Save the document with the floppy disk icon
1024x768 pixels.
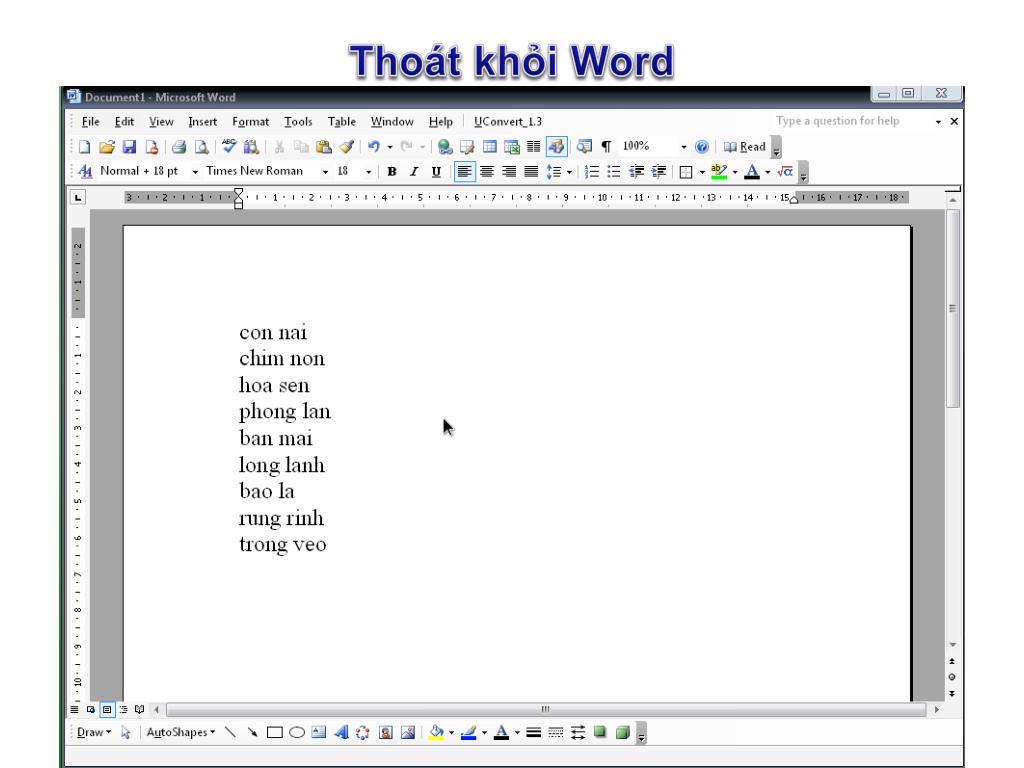[129, 147]
